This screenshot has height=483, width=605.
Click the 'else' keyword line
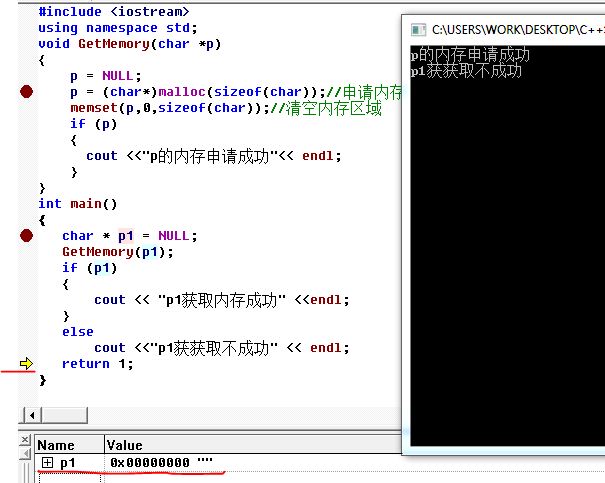click(x=78, y=332)
